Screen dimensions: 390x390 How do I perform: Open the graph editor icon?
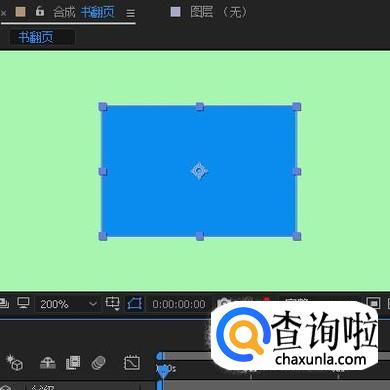point(132,363)
